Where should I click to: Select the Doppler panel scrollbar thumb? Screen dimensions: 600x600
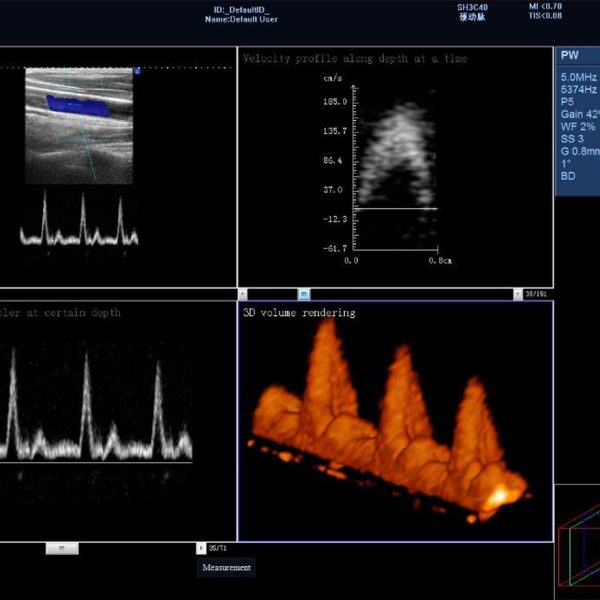[x=62, y=548]
